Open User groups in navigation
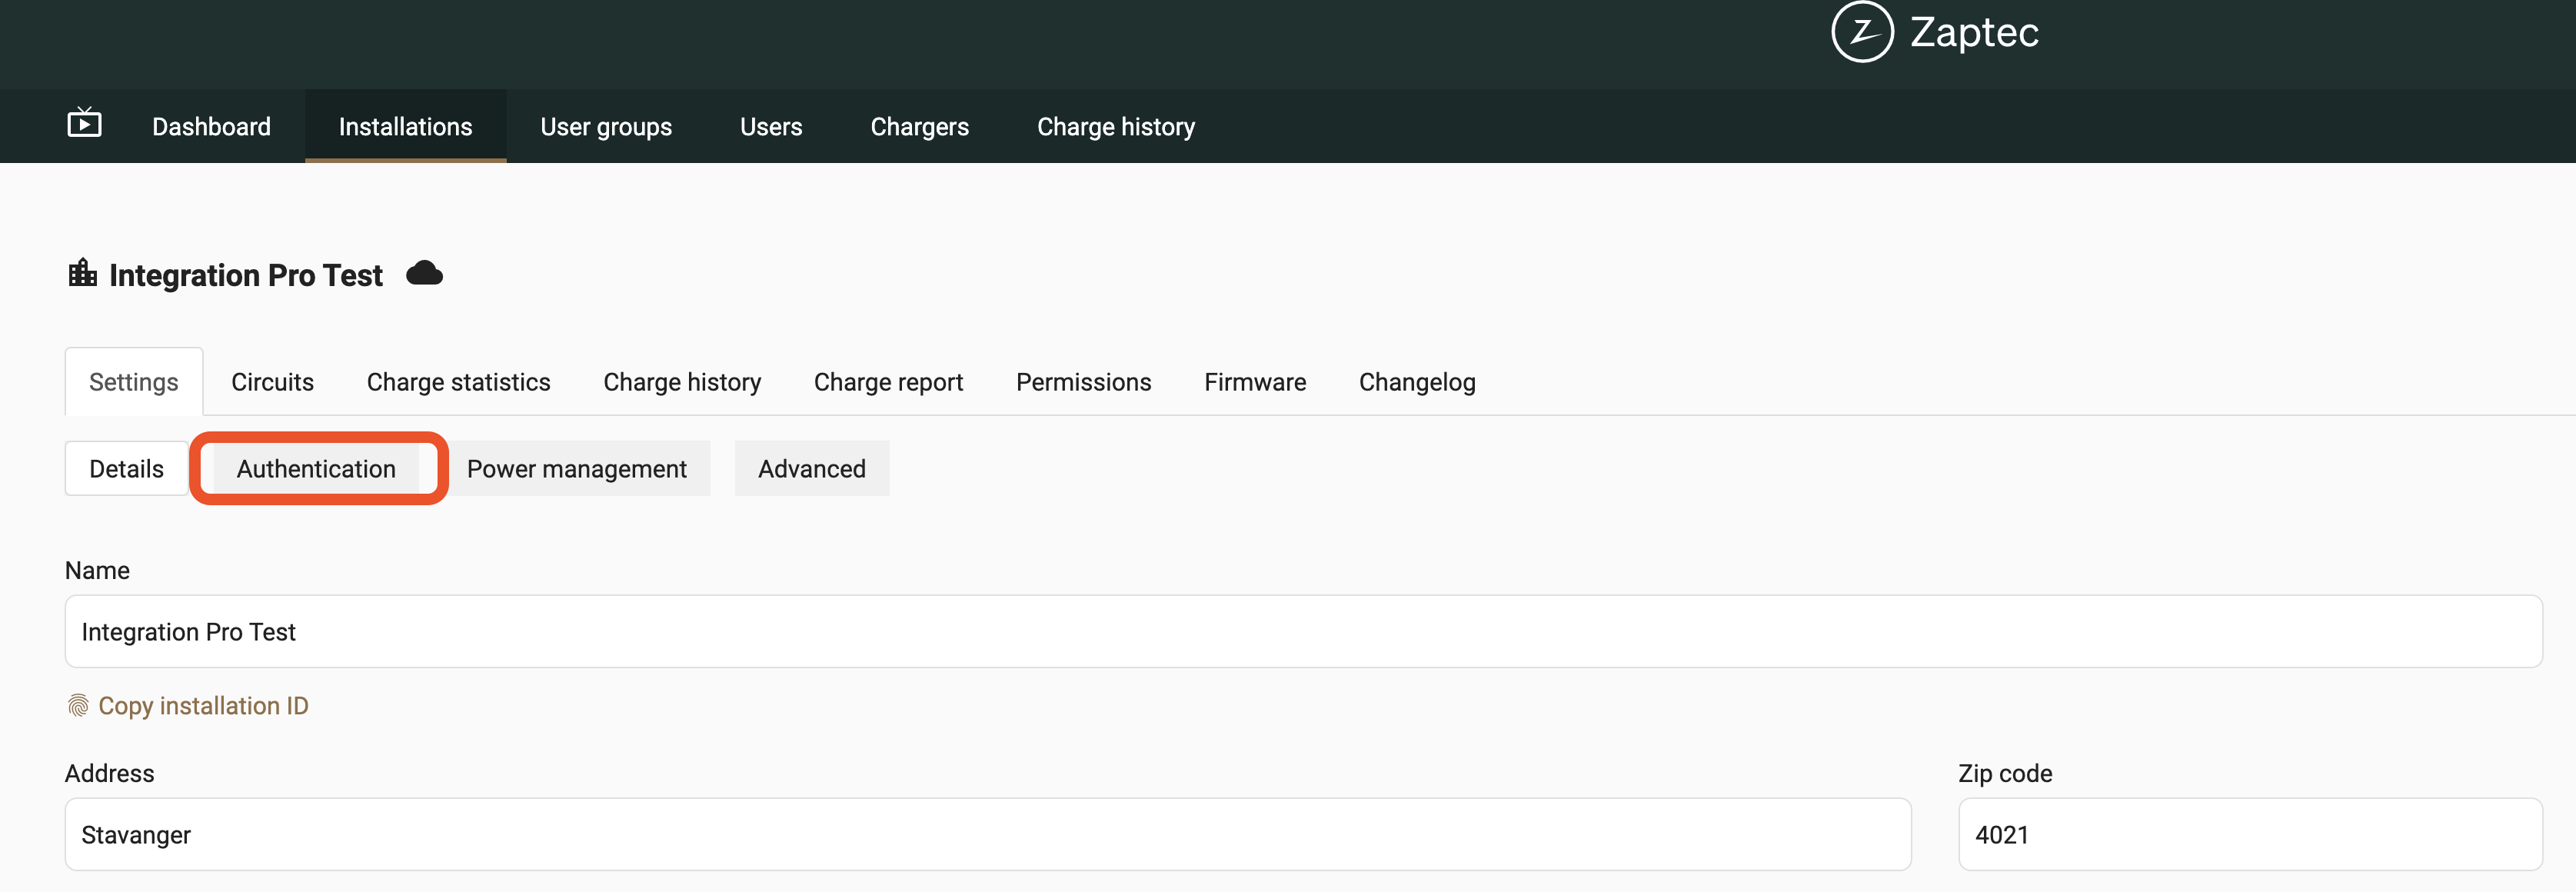2576x892 pixels. click(605, 127)
